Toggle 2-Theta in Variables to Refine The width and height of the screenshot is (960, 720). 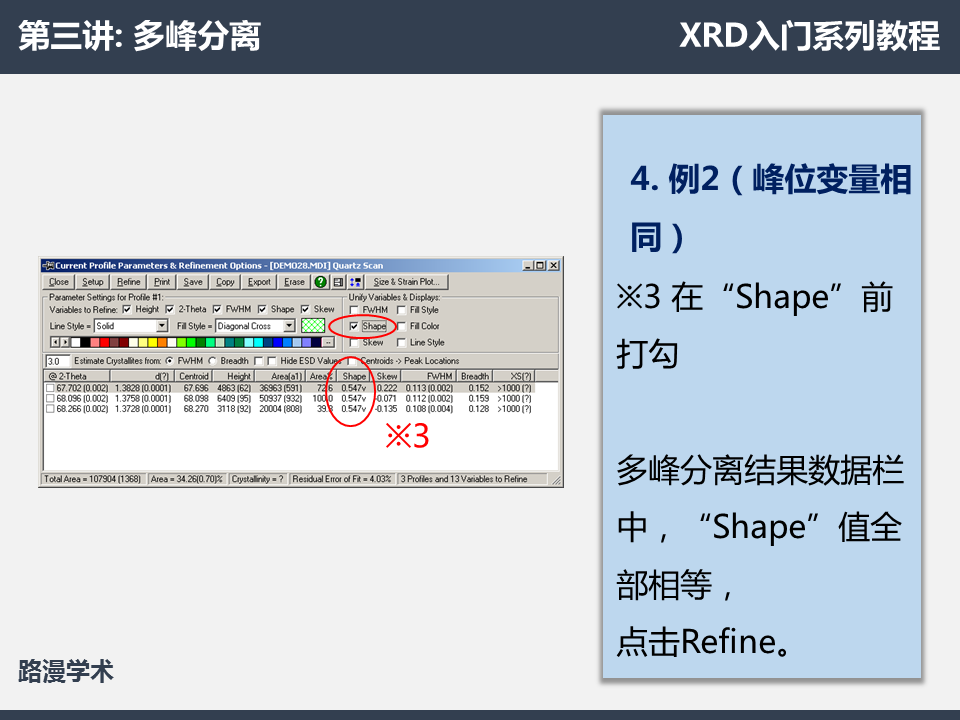click(170, 309)
